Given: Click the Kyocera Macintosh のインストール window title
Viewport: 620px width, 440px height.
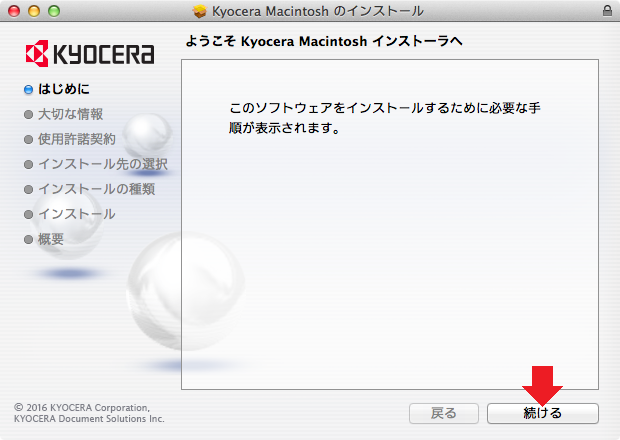Looking at the screenshot, I should 317,11.
